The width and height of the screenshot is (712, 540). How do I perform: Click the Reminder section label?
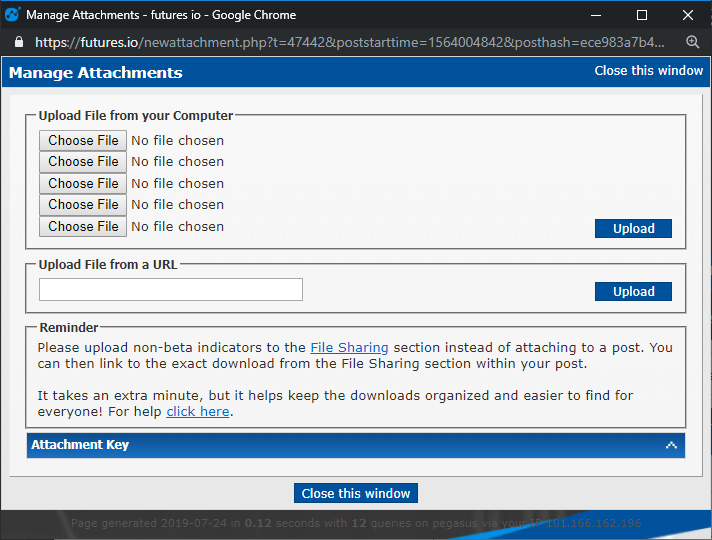pyautogui.click(x=69, y=327)
